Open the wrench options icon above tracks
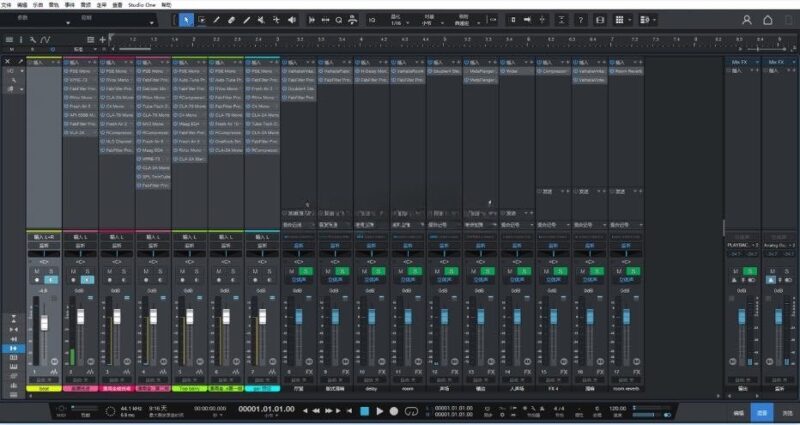 tap(33, 39)
